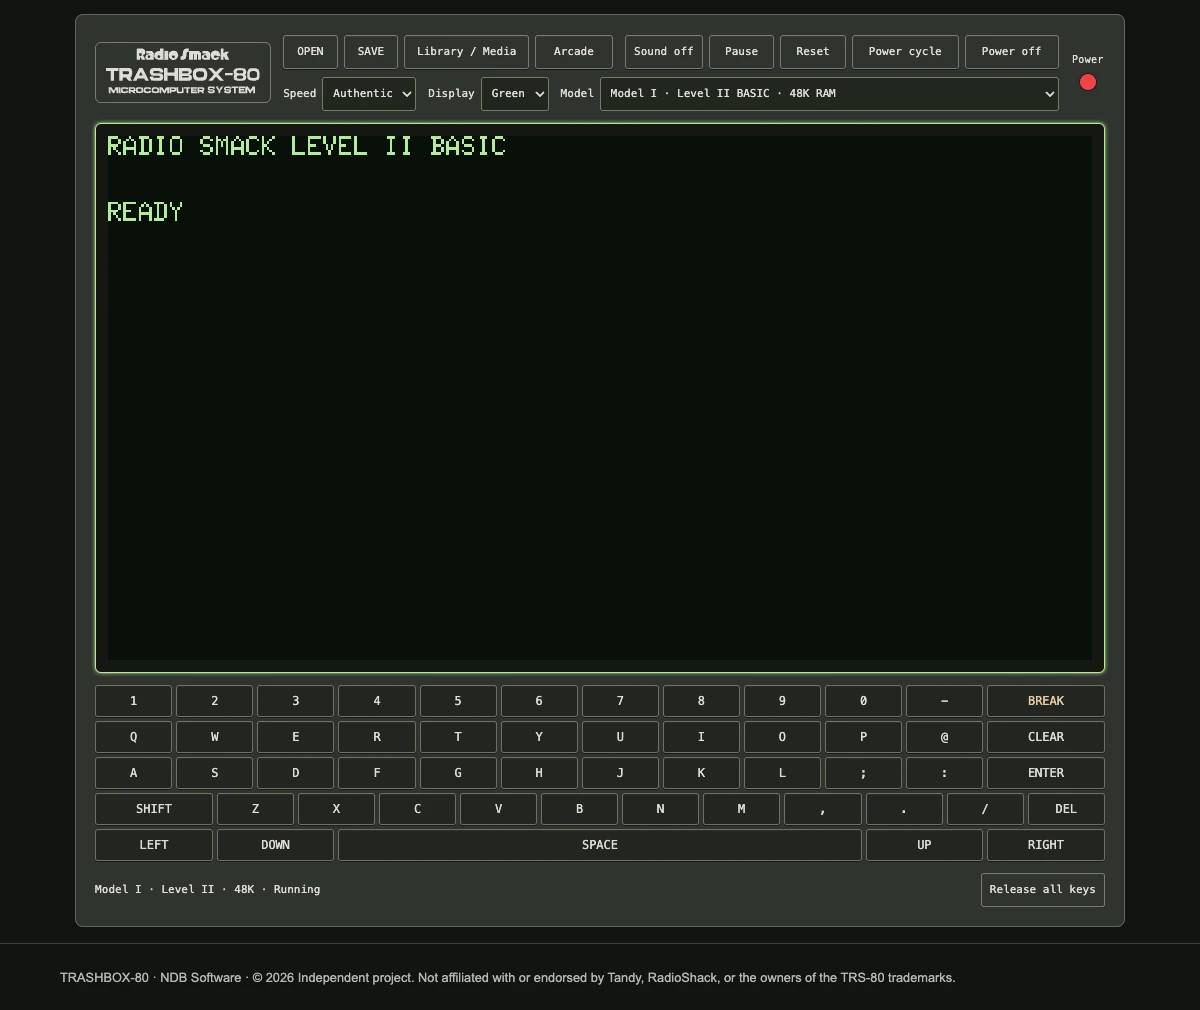Click the period (.) key
Viewport: 1200px width, 1010px height.
[904, 809]
